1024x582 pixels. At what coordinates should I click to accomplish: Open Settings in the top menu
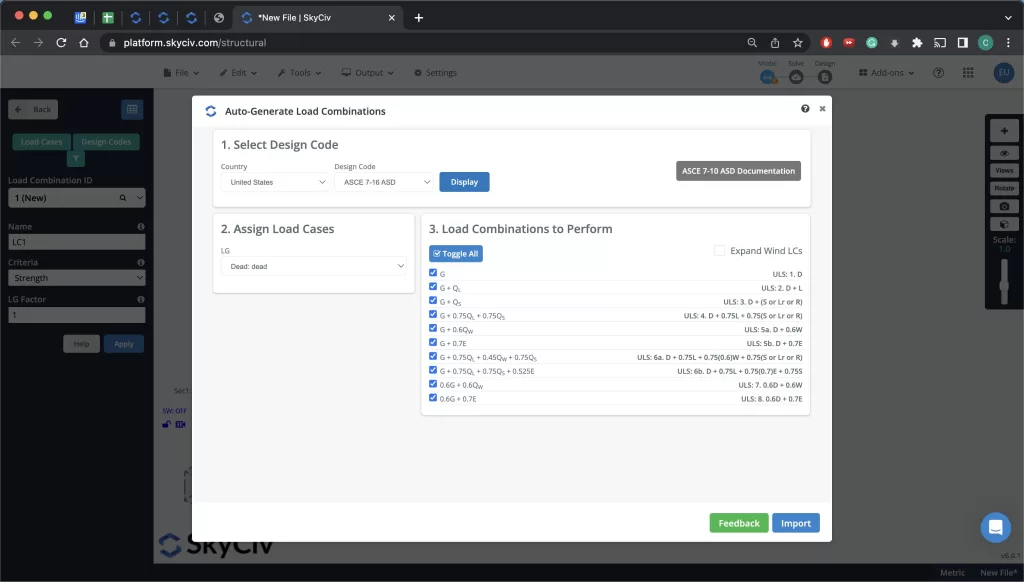435,73
